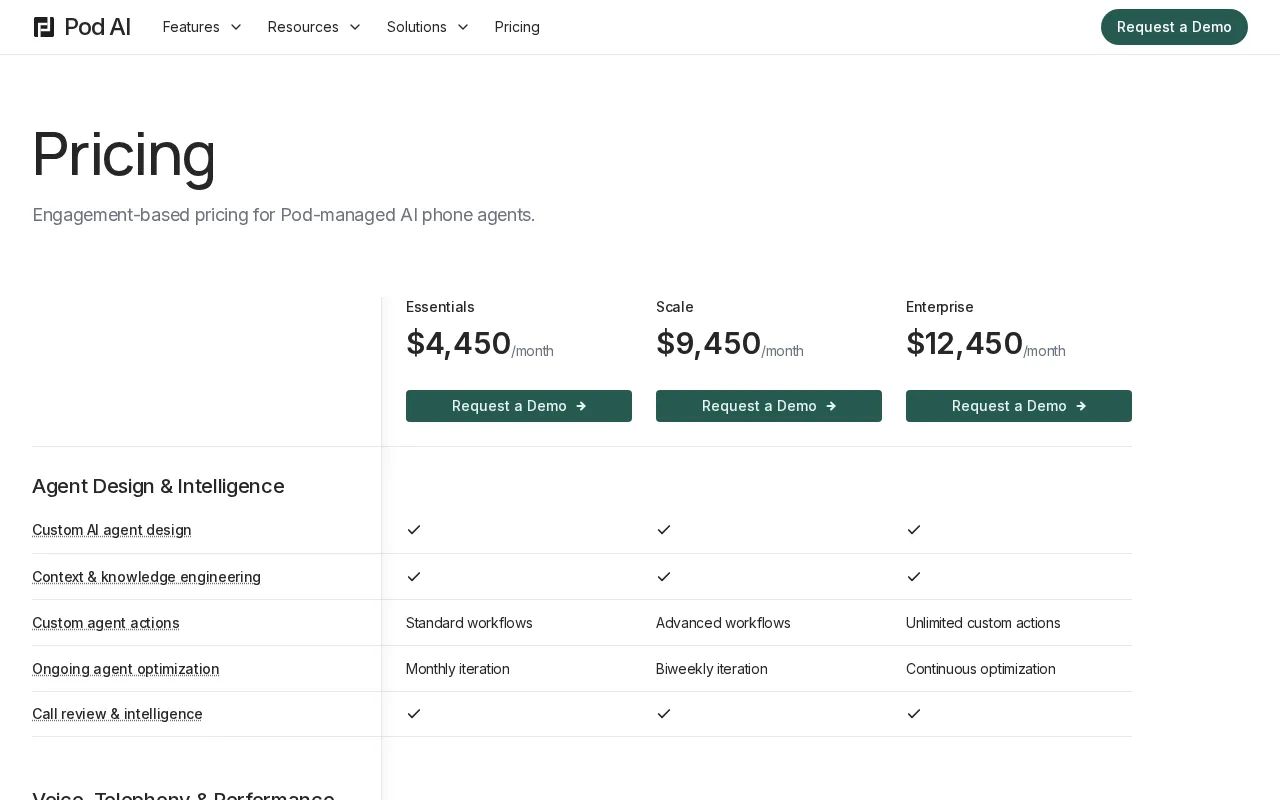1280x800 pixels.
Task: Click the Standard workflows cell
Action: [469, 623]
